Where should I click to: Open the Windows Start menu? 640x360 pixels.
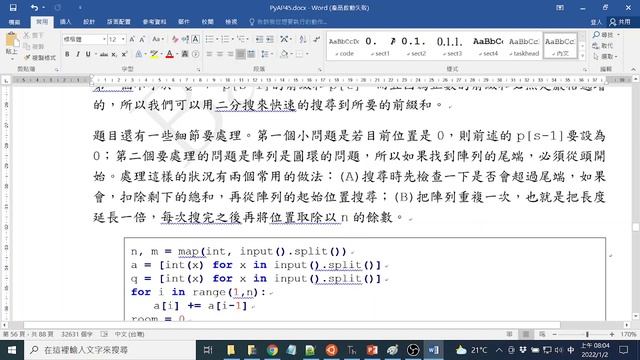[12, 350]
